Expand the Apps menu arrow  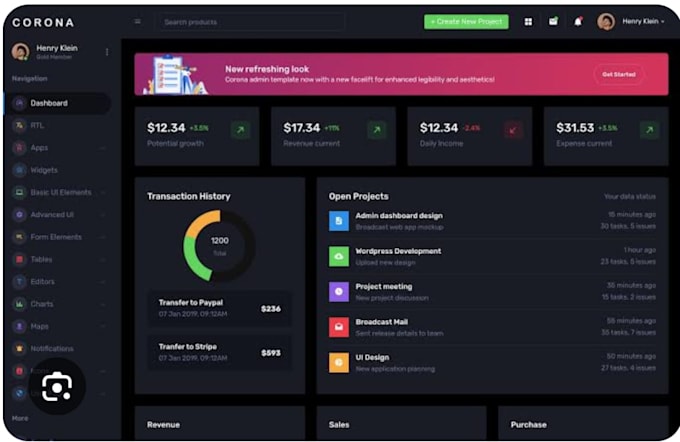click(x=103, y=148)
